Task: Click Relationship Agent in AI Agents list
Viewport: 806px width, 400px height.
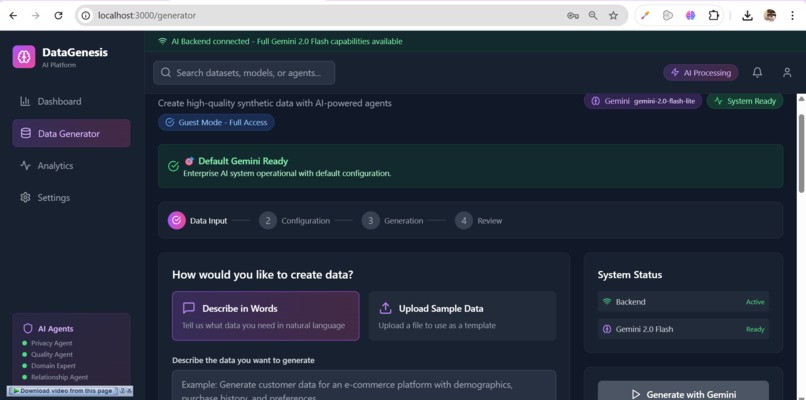Action: [x=60, y=377]
